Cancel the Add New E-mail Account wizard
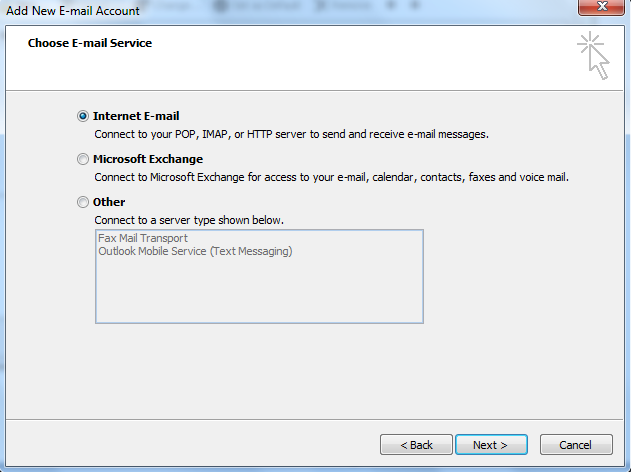This screenshot has width=631, height=472. pyautogui.click(x=576, y=445)
